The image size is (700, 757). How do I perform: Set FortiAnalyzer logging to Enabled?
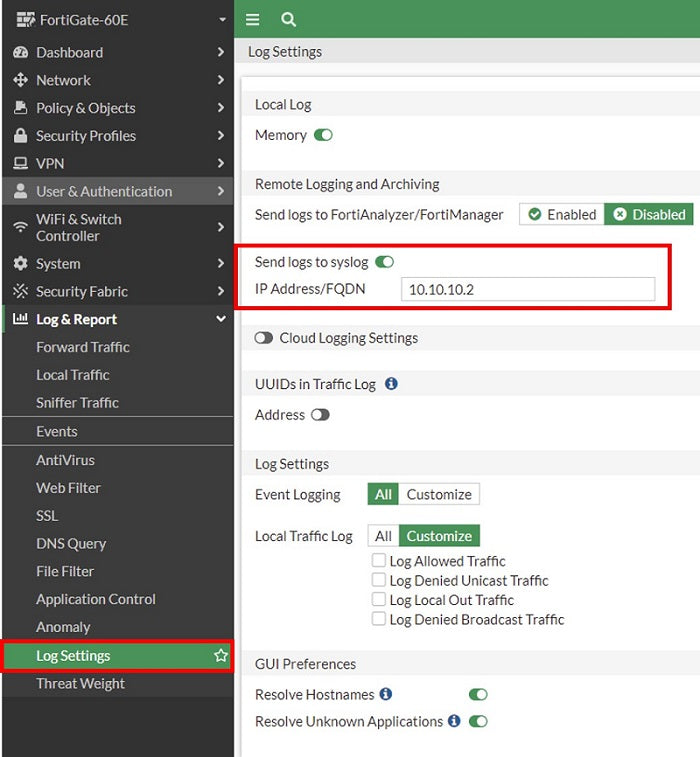(562, 214)
